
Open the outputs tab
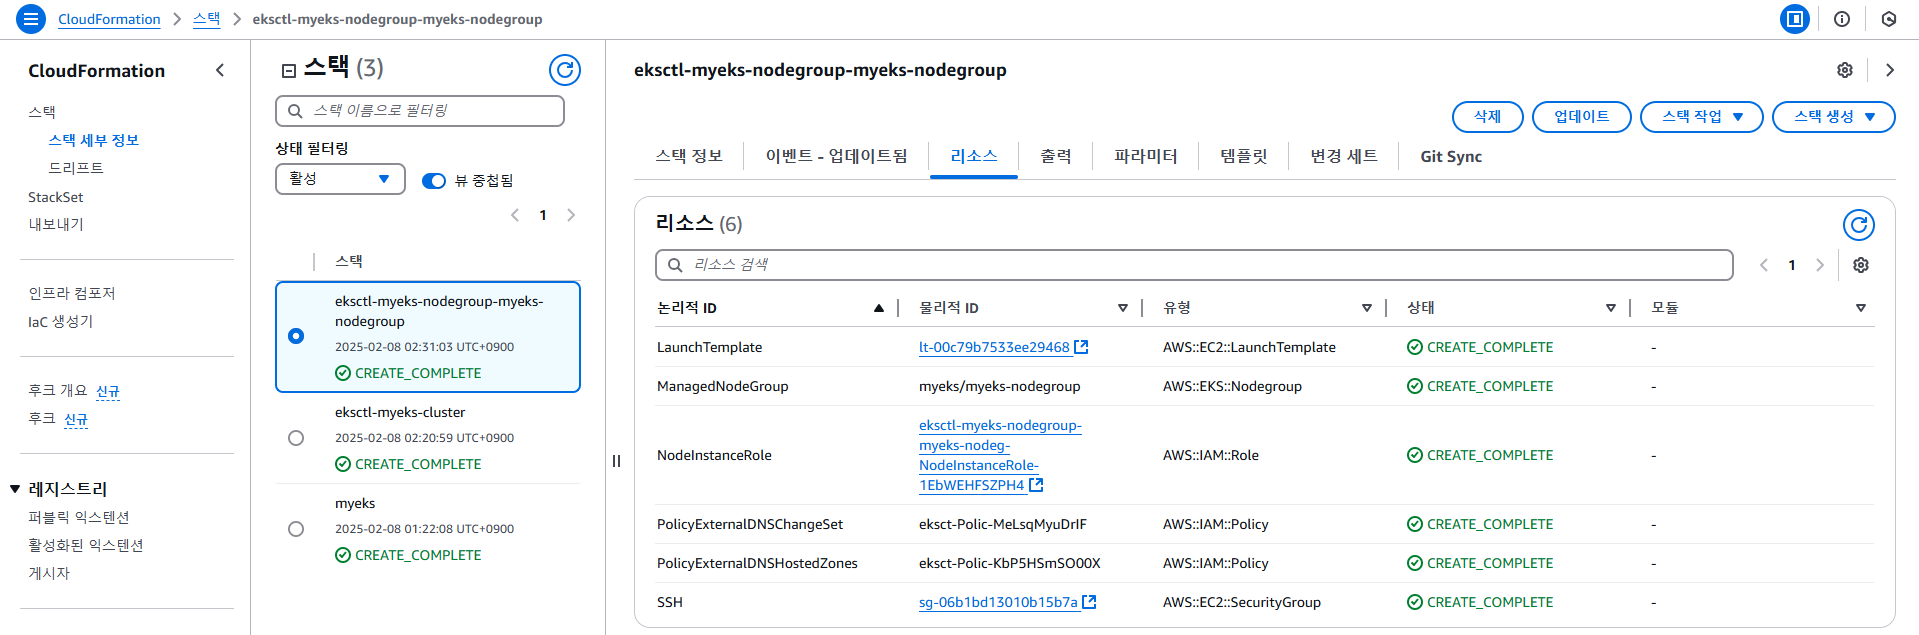[x=1055, y=156]
